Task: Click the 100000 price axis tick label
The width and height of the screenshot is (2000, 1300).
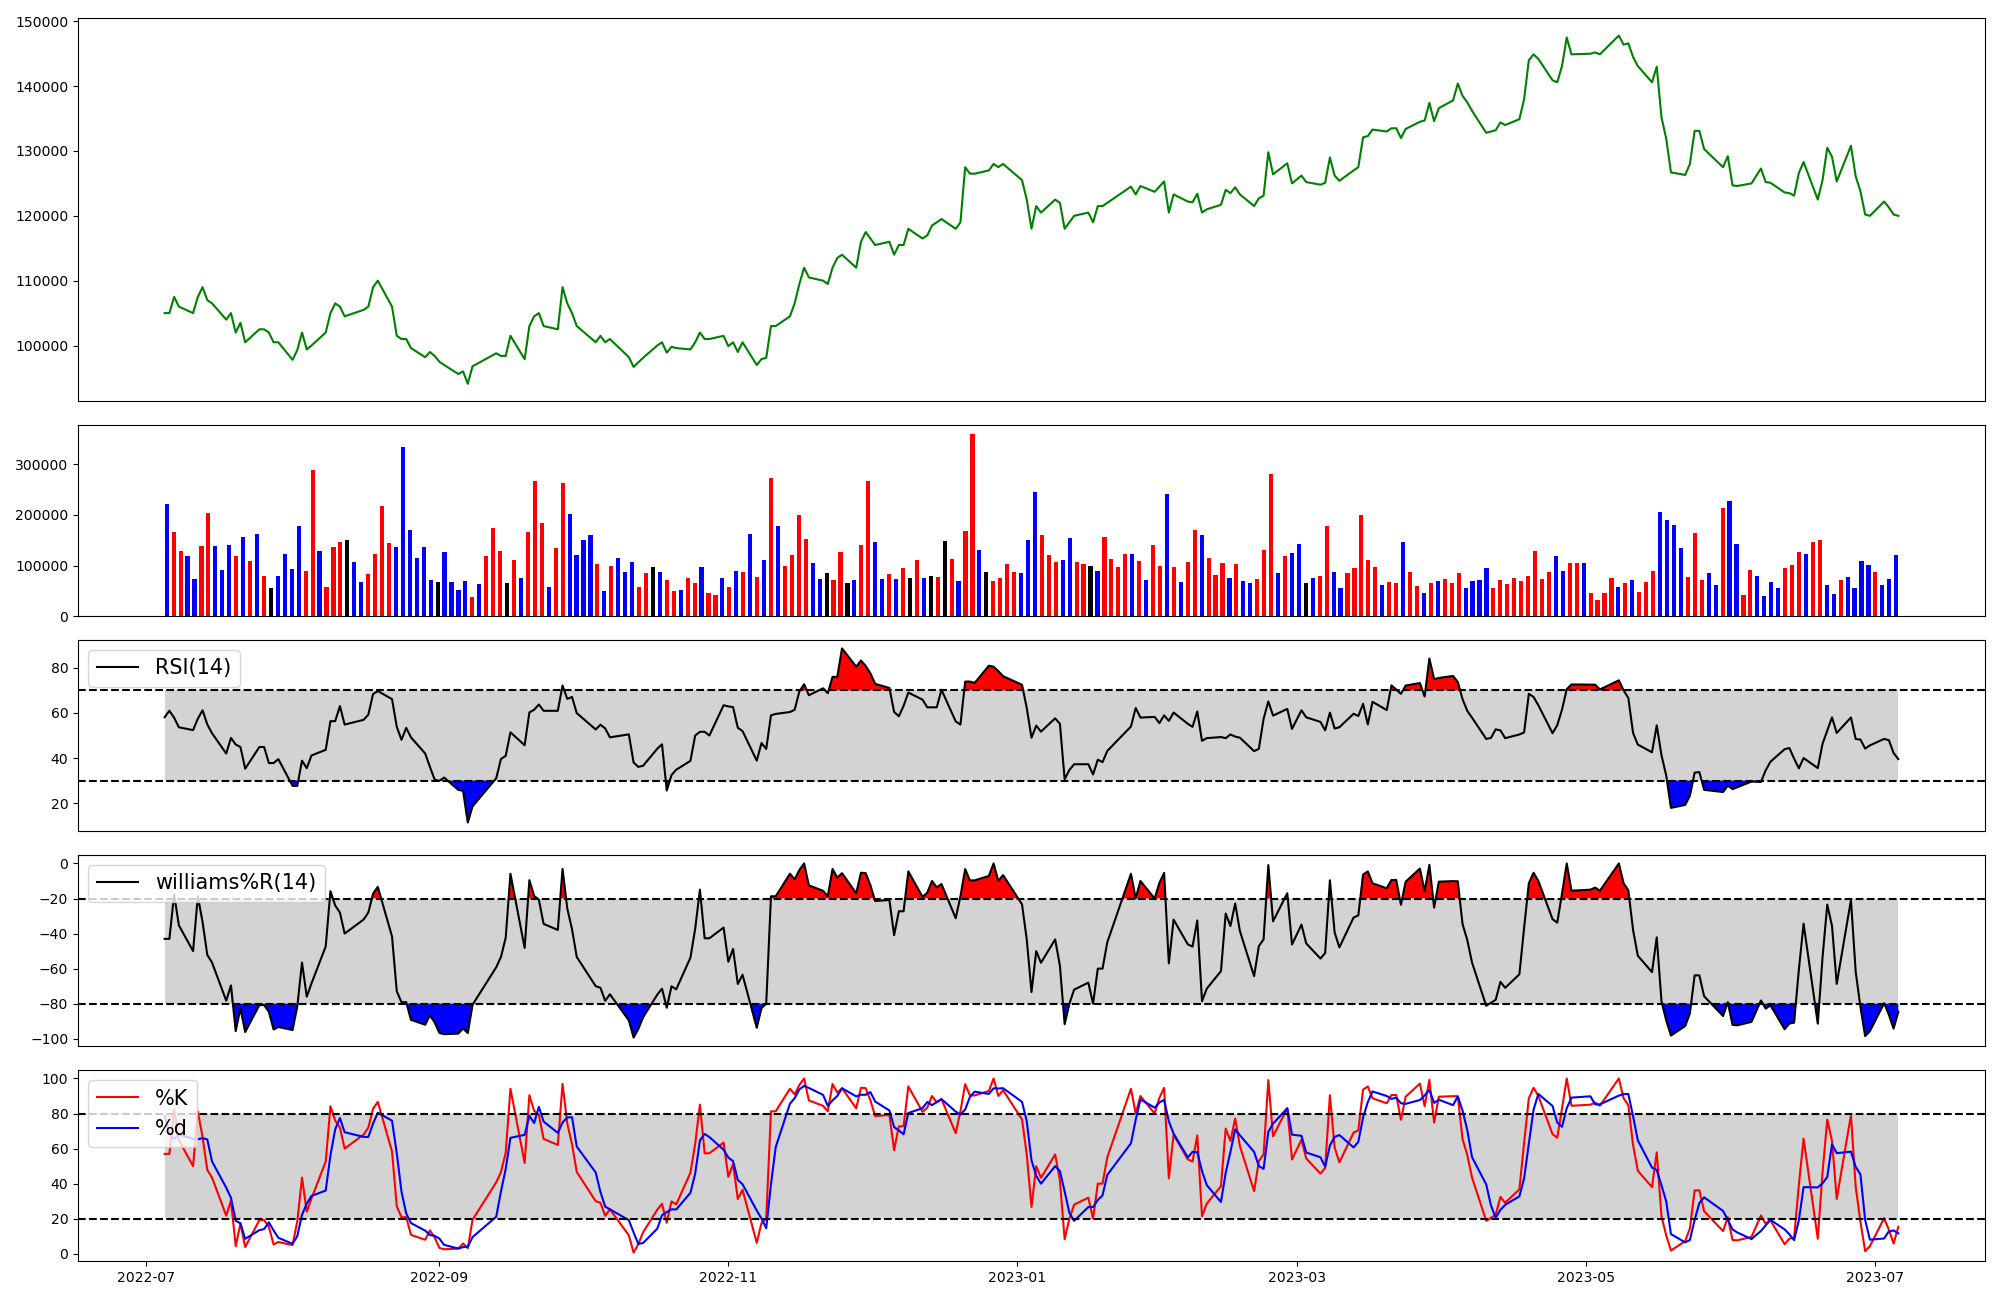Action: tap(42, 346)
